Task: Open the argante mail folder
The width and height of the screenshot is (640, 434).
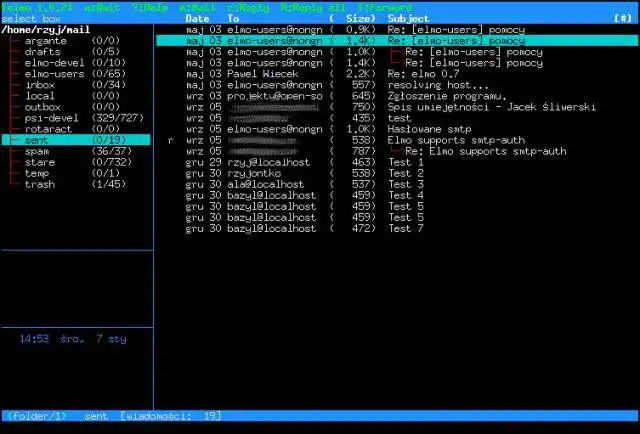Action: click(73, 40)
